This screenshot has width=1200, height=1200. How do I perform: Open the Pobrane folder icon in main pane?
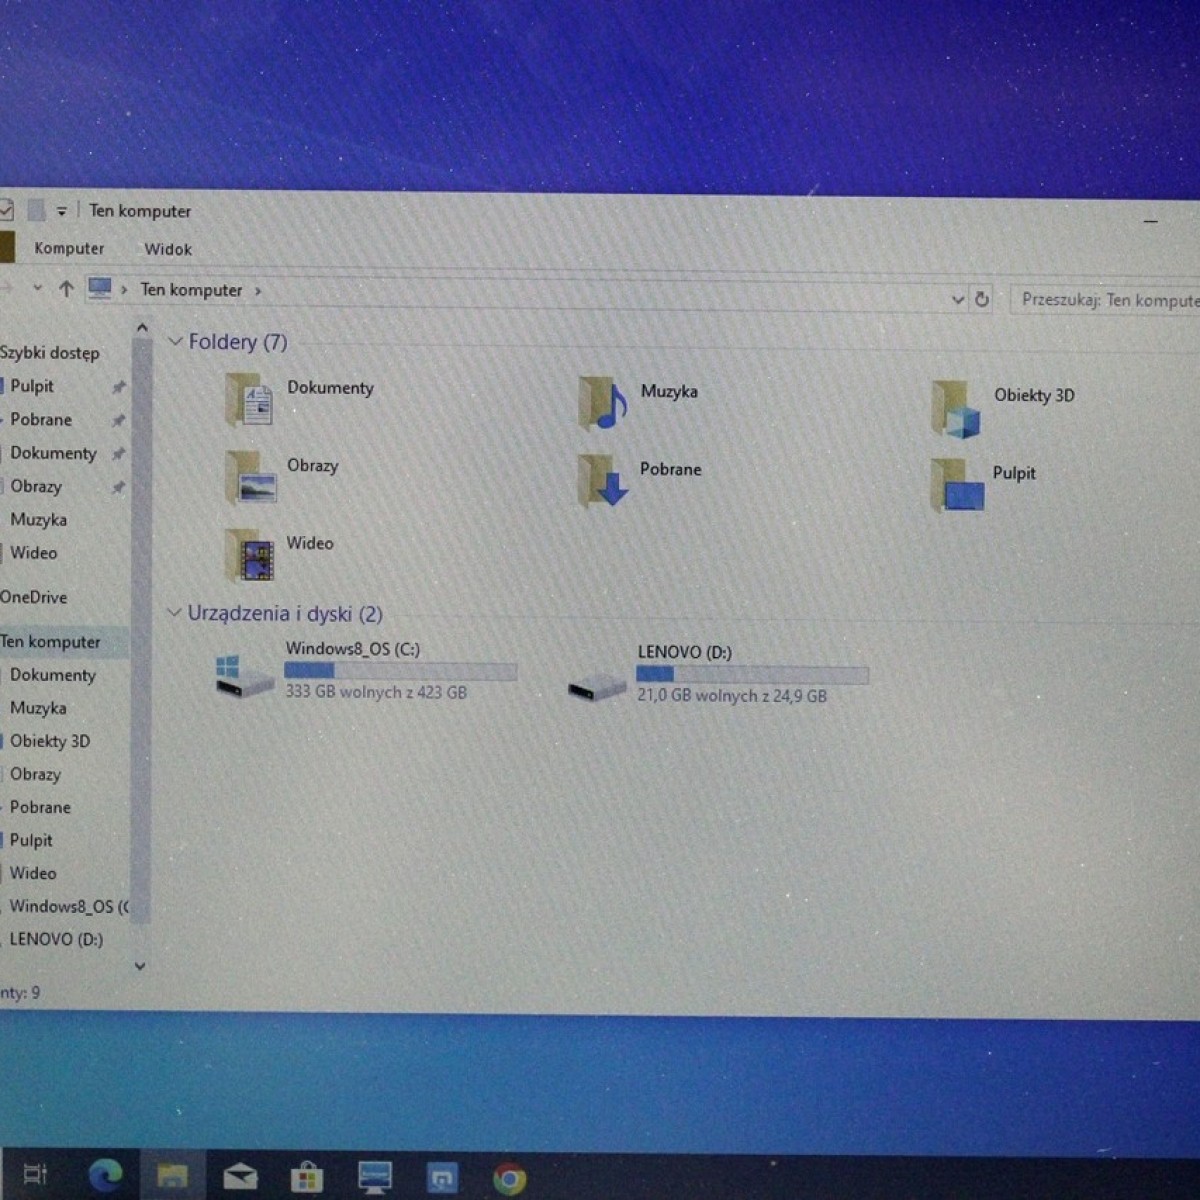coord(603,480)
